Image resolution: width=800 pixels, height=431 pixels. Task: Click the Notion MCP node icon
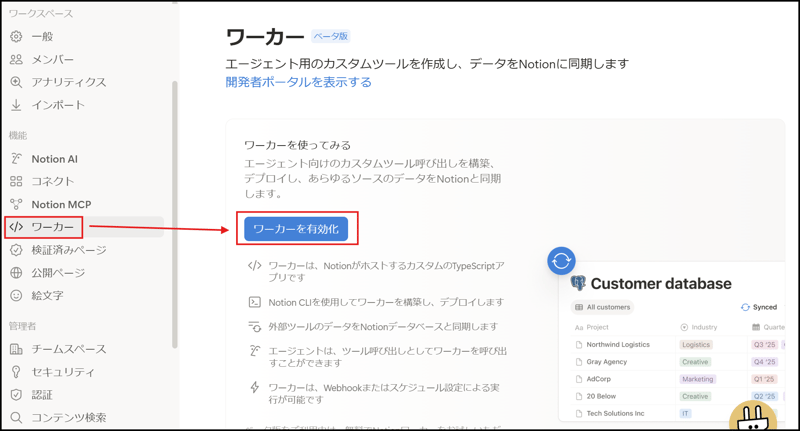(16, 204)
